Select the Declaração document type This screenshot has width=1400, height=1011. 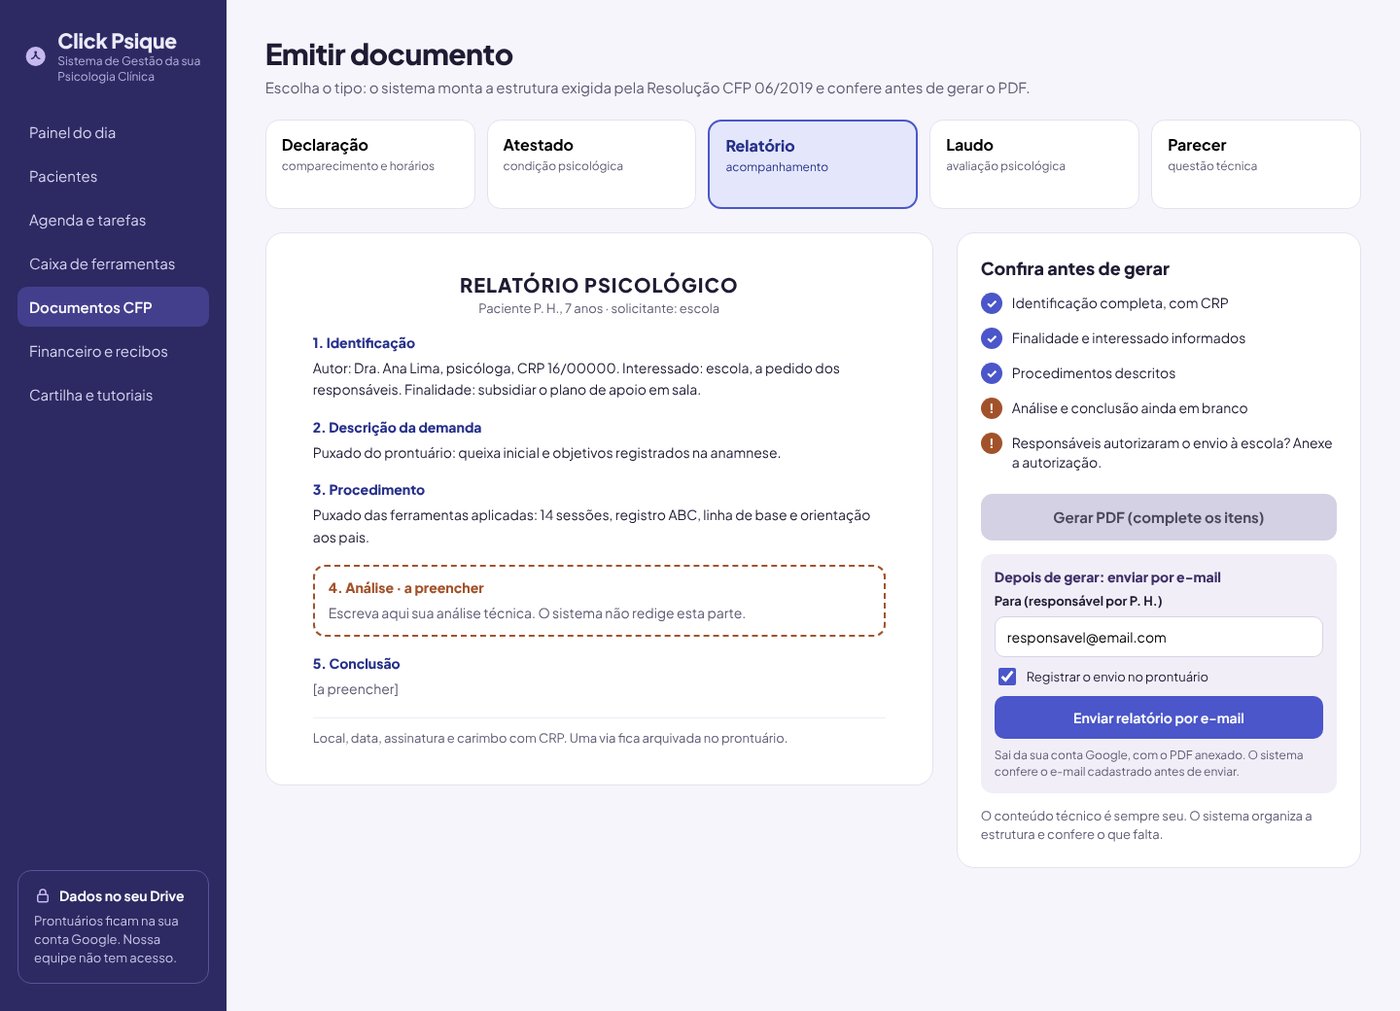[370, 164]
